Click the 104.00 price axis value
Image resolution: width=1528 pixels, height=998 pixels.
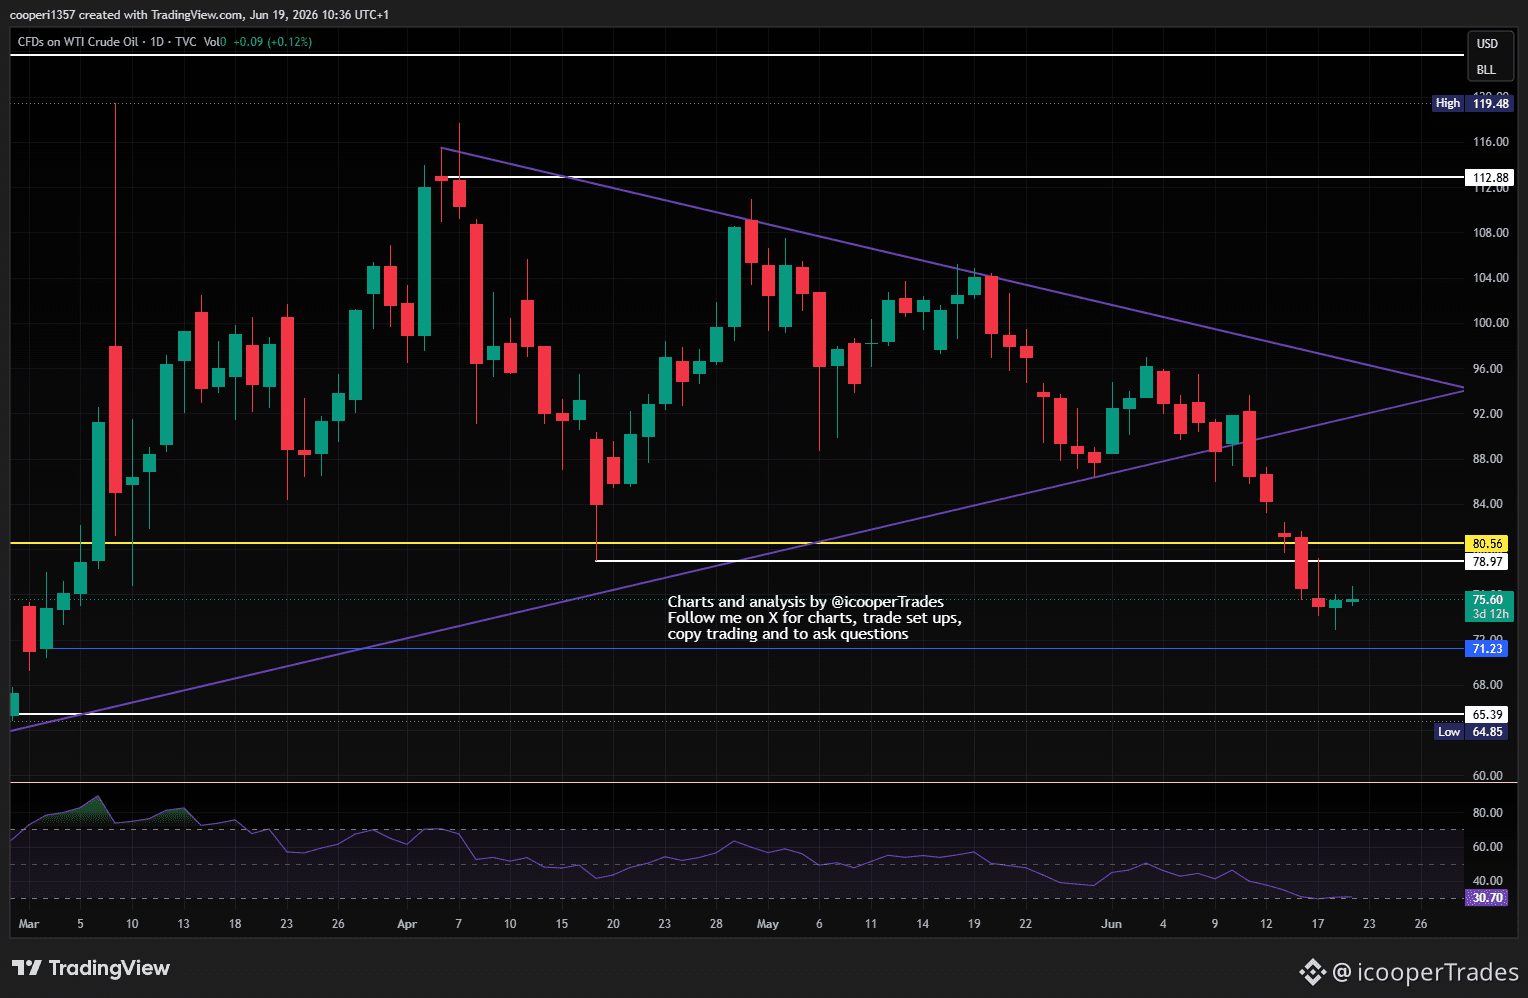click(x=1490, y=278)
